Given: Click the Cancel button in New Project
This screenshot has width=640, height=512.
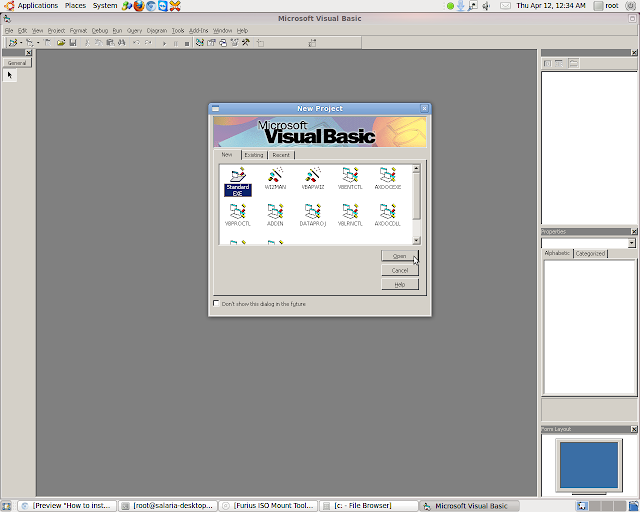Looking at the screenshot, I should pyautogui.click(x=400, y=270).
